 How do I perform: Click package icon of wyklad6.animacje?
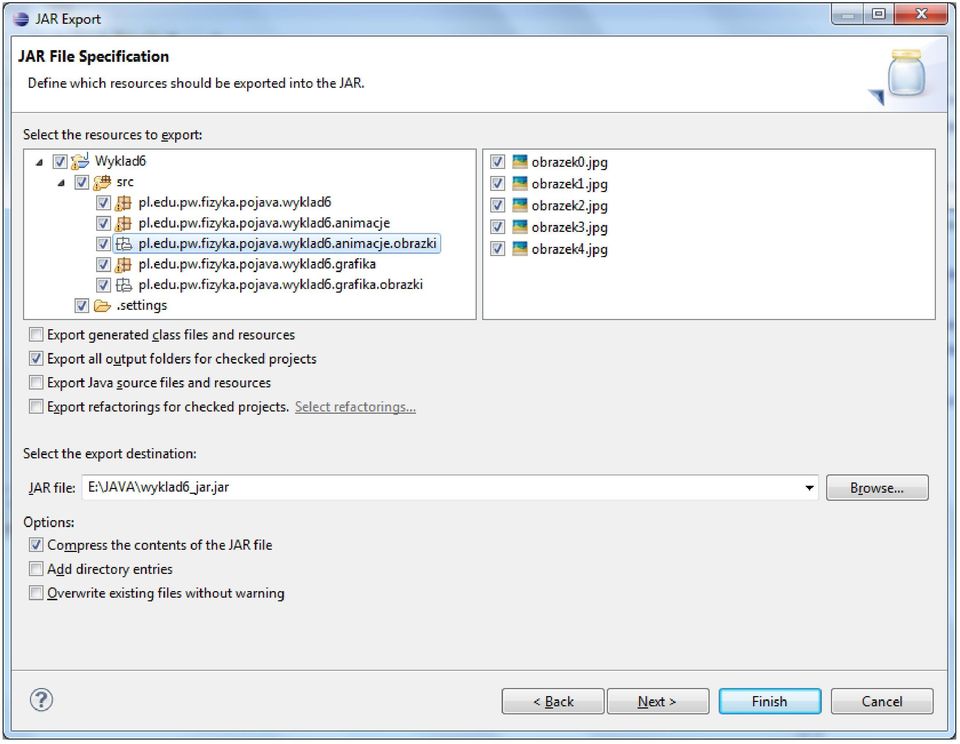click(124, 224)
